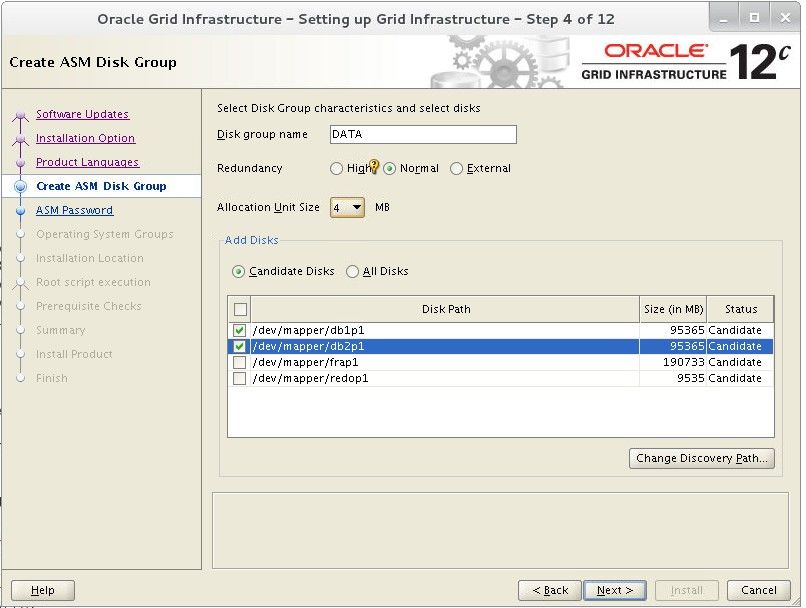This screenshot has height=608, width=806.
Task: Click the Size (in MB) column header
Action: click(673, 309)
